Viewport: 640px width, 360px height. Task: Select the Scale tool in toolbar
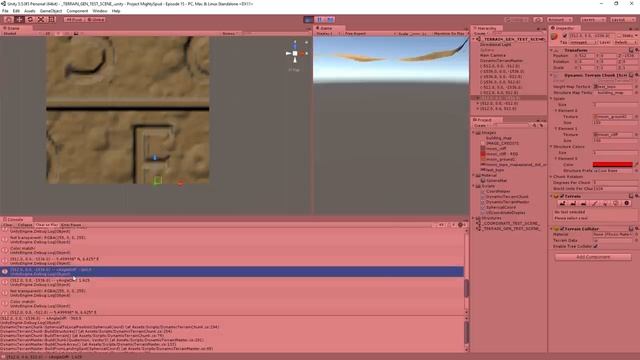41,20
